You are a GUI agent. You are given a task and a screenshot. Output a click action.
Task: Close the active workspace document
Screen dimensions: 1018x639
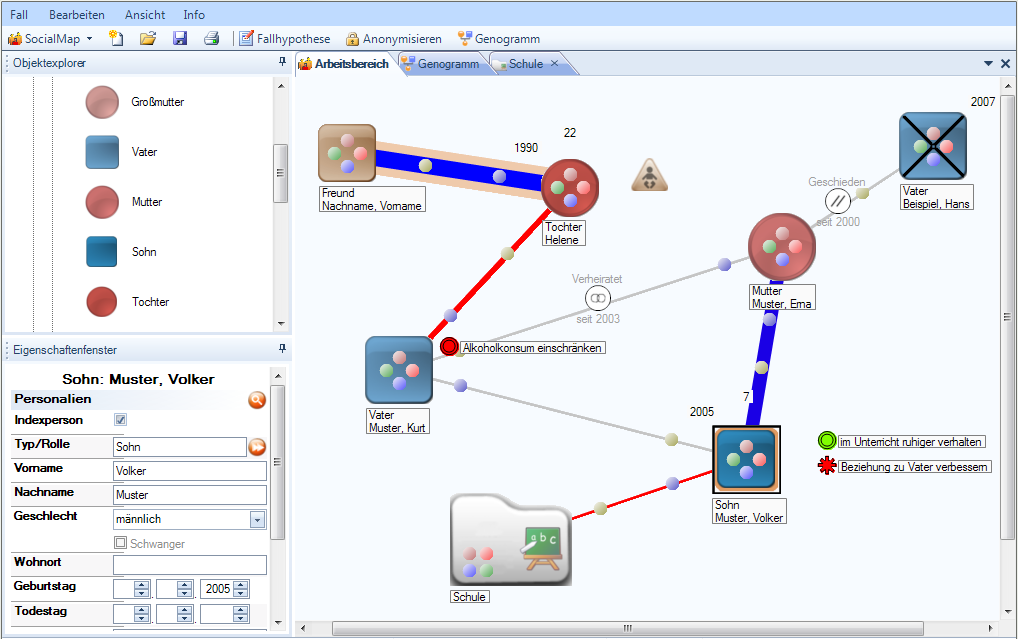pyautogui.click(x=1005, y=64)
